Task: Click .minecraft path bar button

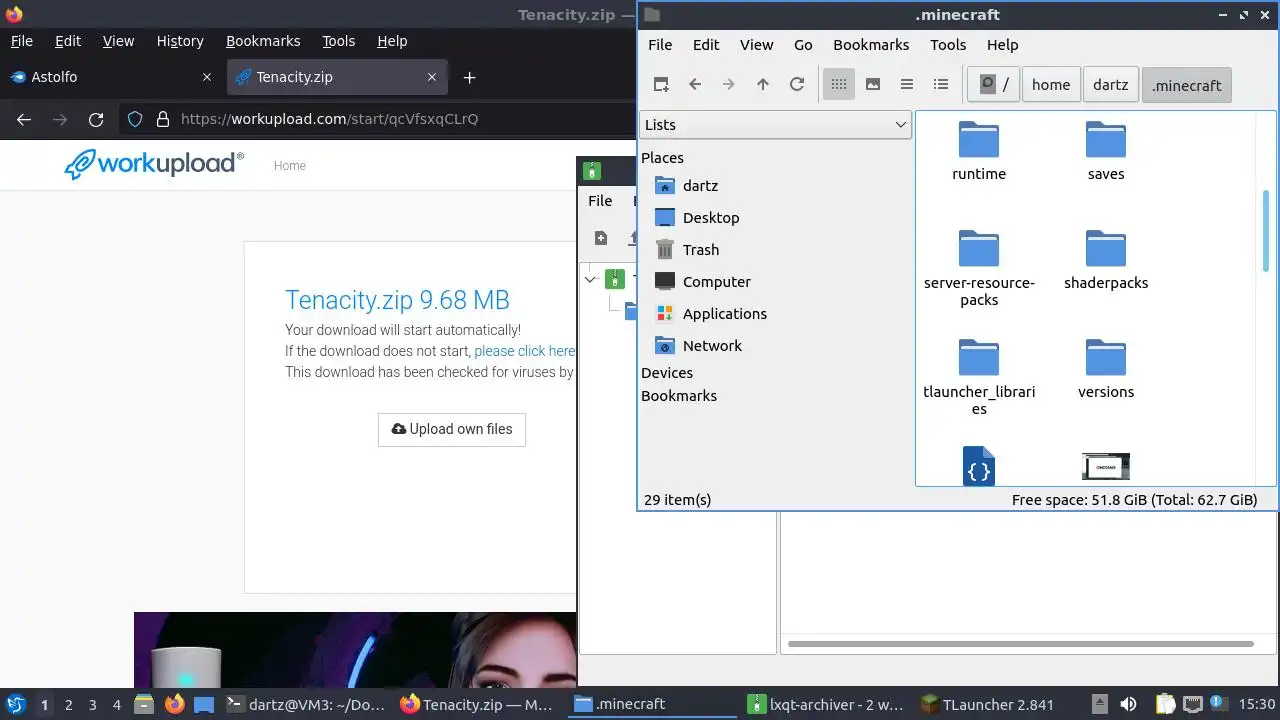Action: click(1187, 85)
